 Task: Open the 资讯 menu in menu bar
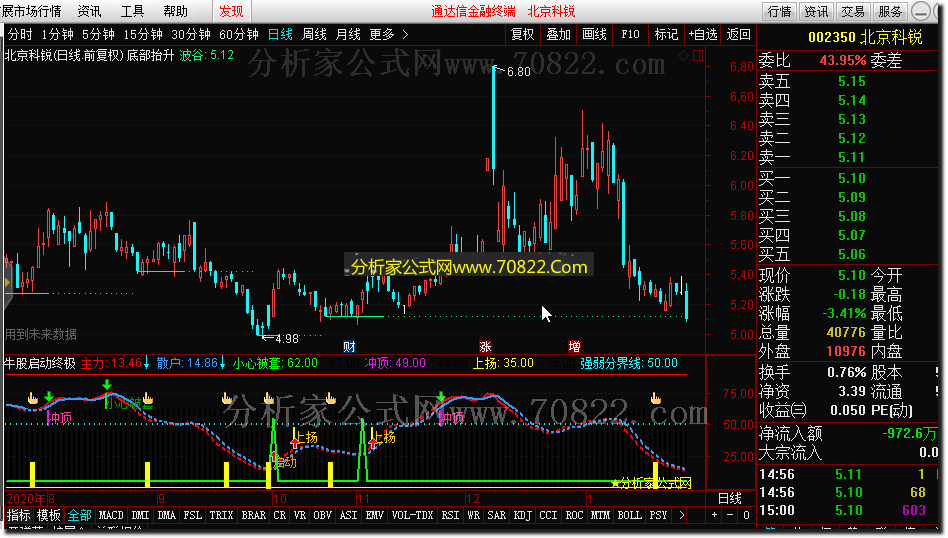[x=89, y=11]
